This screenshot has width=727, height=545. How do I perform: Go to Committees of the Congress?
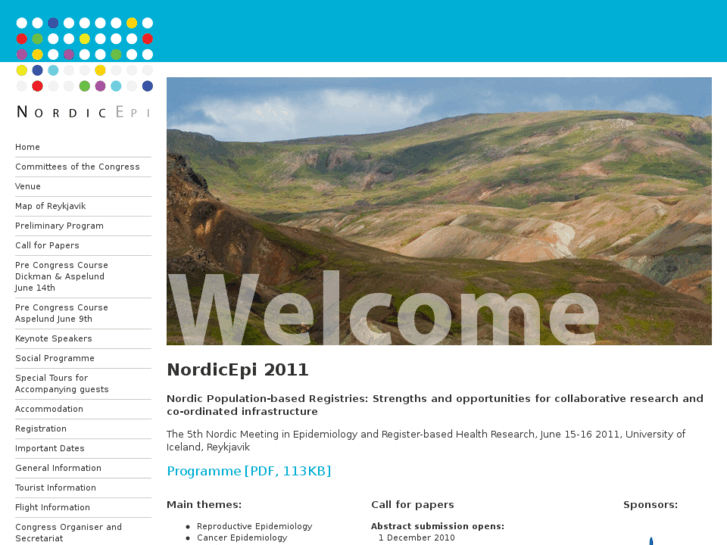click(77, 167)
